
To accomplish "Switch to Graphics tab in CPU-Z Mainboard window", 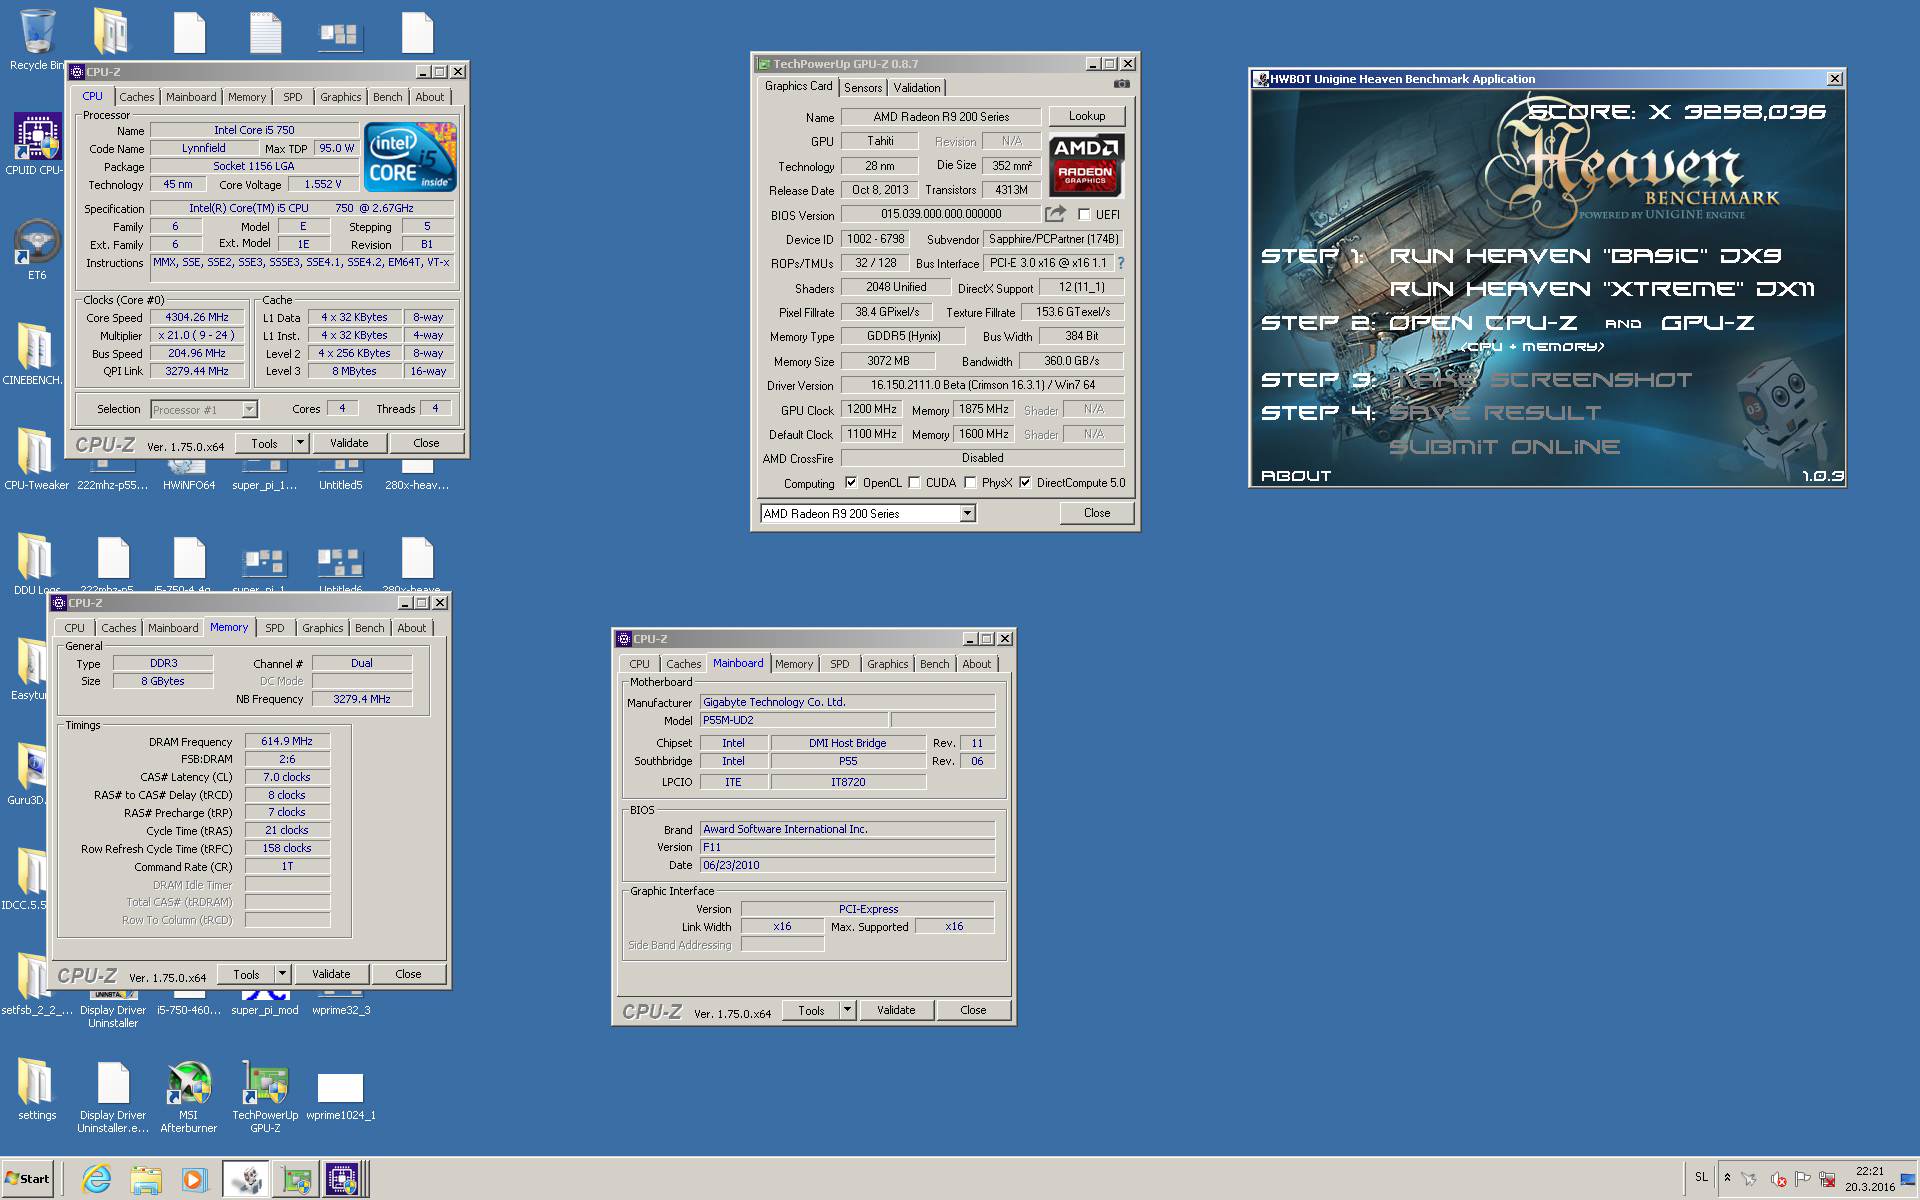I will click(888, 664).
